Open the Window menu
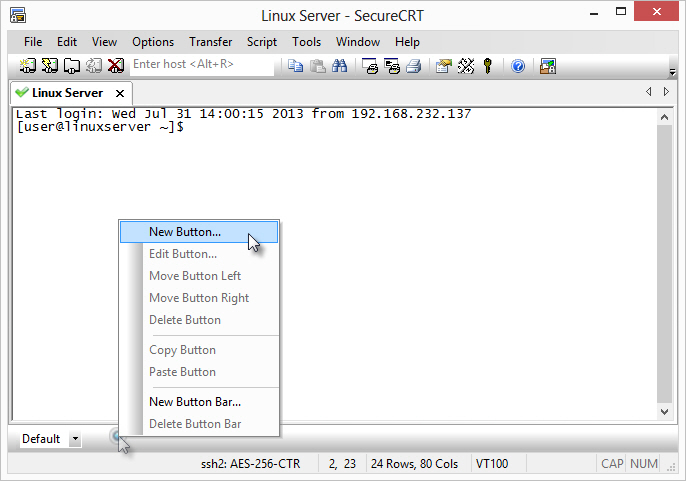This screenshot has height=481, width=686. pyautogui.click(x=358, y=42)
